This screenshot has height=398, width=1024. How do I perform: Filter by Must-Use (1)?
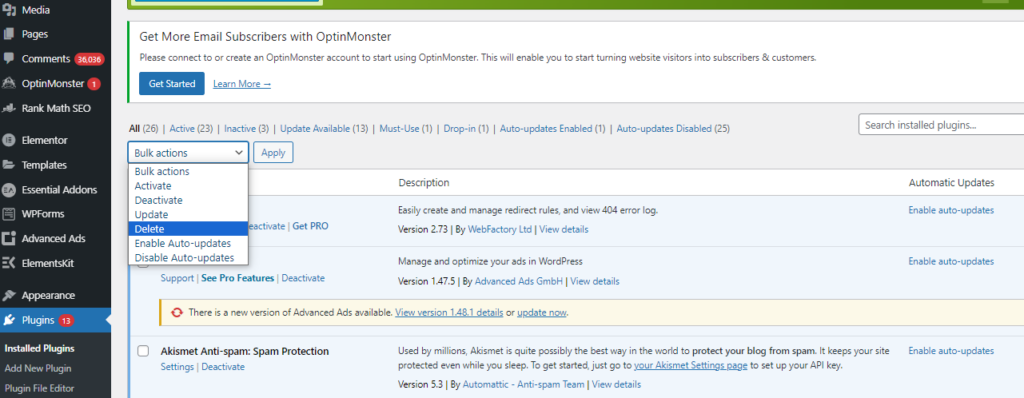pyautogui.click(x=406, y=129)
